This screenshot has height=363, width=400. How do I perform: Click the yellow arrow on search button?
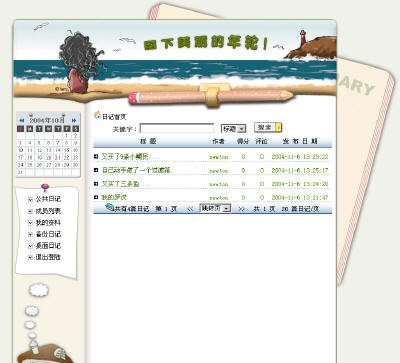(279, 127)
